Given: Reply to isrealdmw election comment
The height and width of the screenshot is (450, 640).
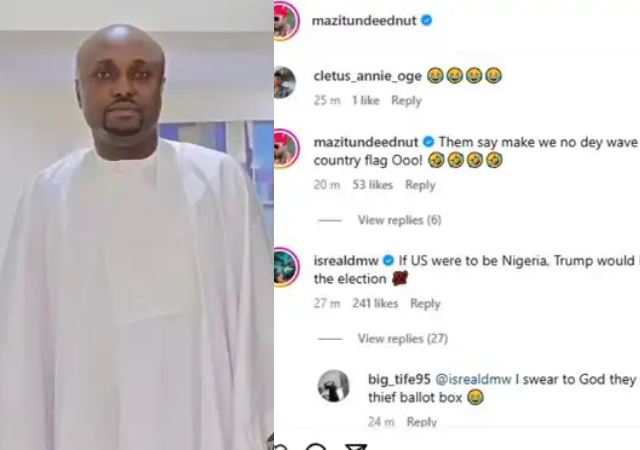Looking at the screenshot, I should [425, 303].
